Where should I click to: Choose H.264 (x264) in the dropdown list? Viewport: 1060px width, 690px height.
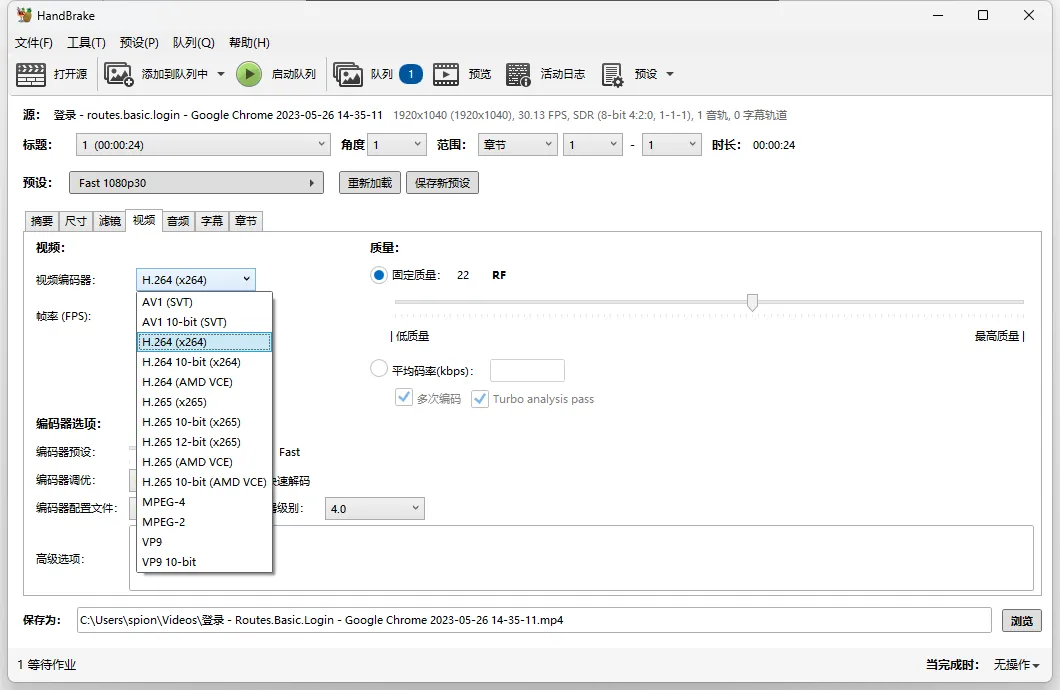[204, 342]
